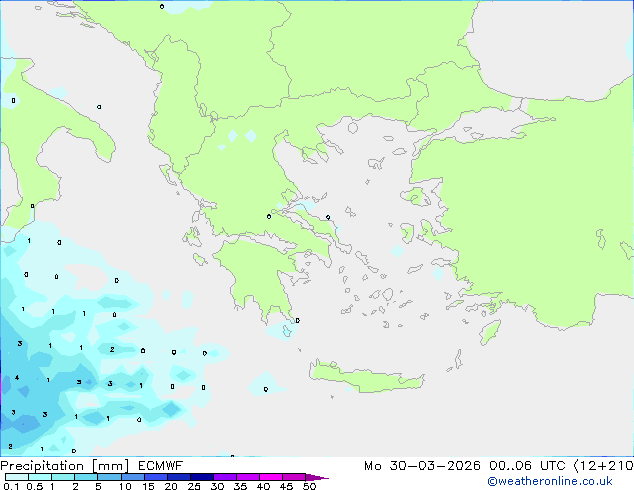Click the '4' precipitation value on map
634x490 pixels.
point(17,378)
